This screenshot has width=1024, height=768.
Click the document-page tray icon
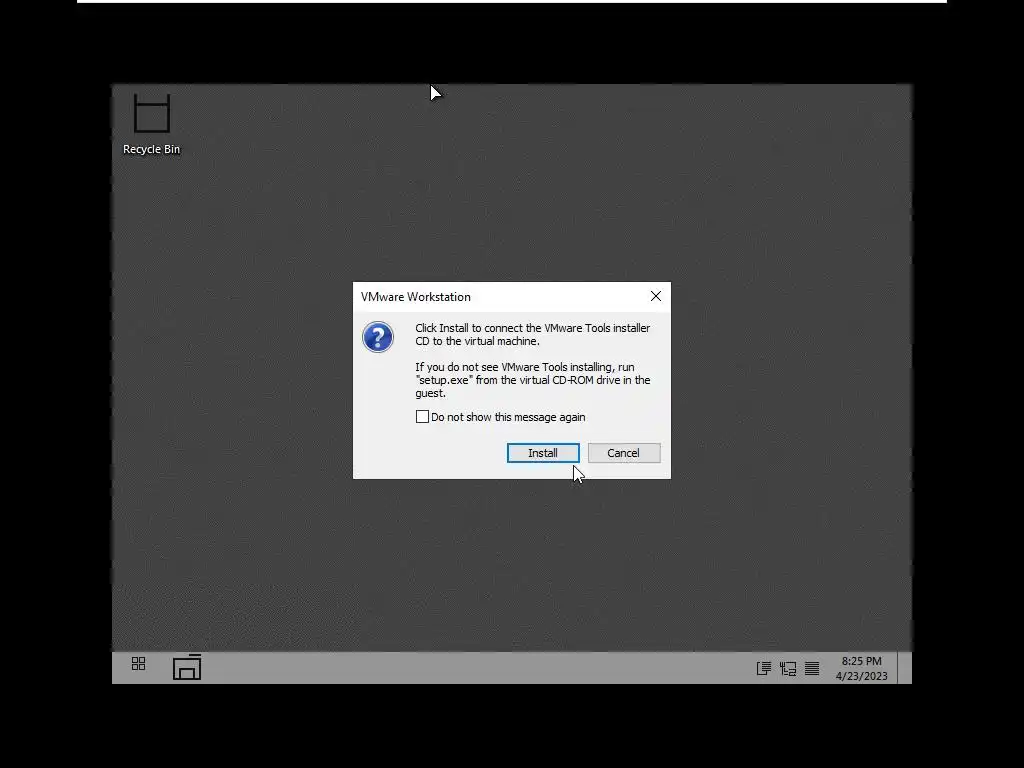point(763,668)
